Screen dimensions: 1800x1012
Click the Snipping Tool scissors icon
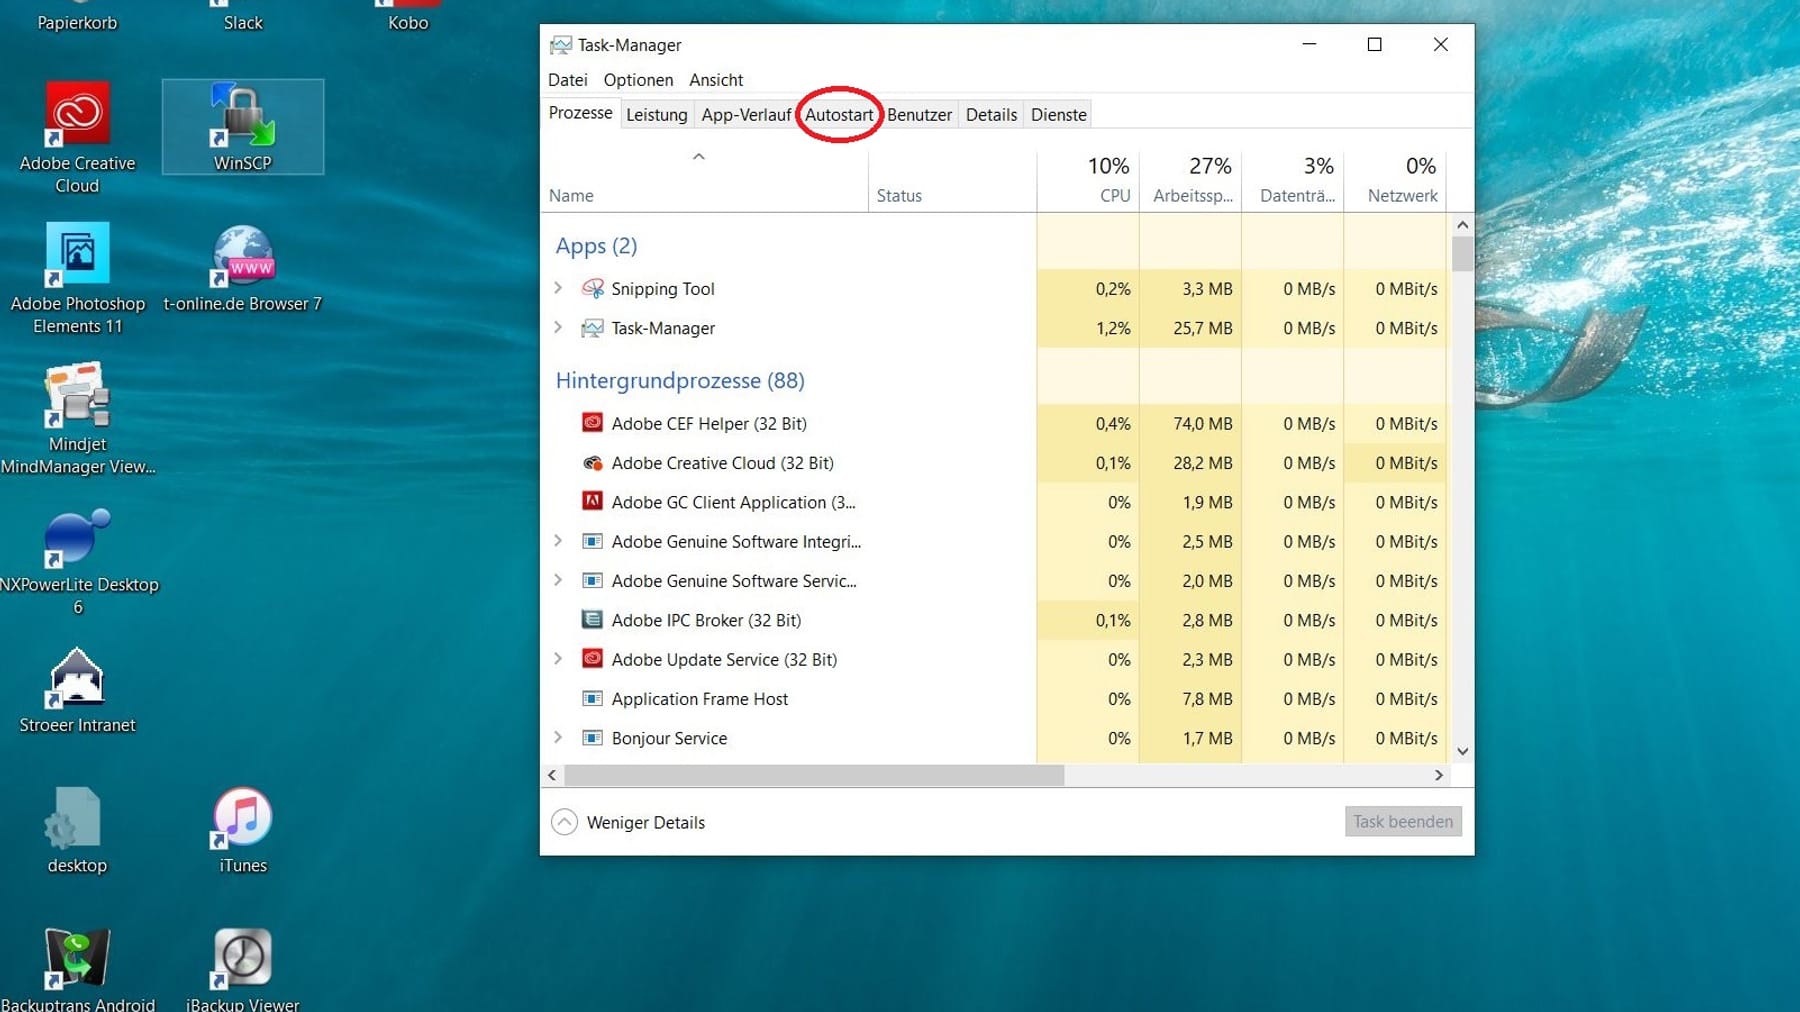tap(593, 289)
